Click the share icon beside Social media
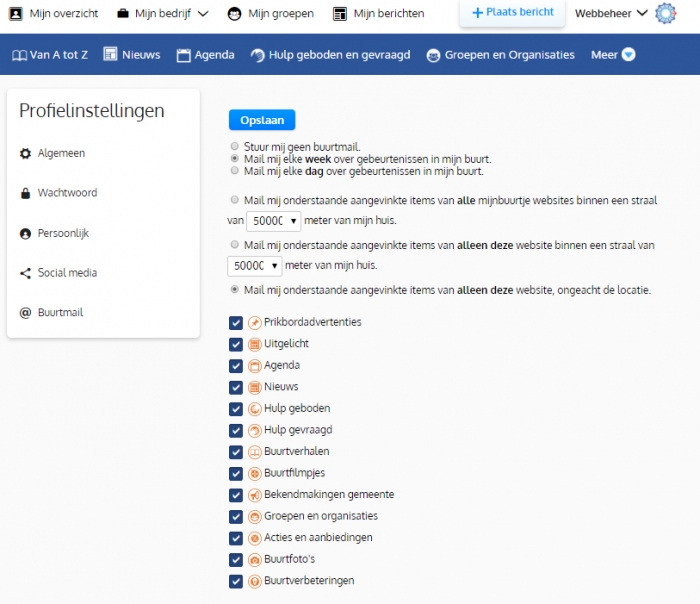Image resolution: width=700 pixels, height=604 pixels. [x=26, y=273]
